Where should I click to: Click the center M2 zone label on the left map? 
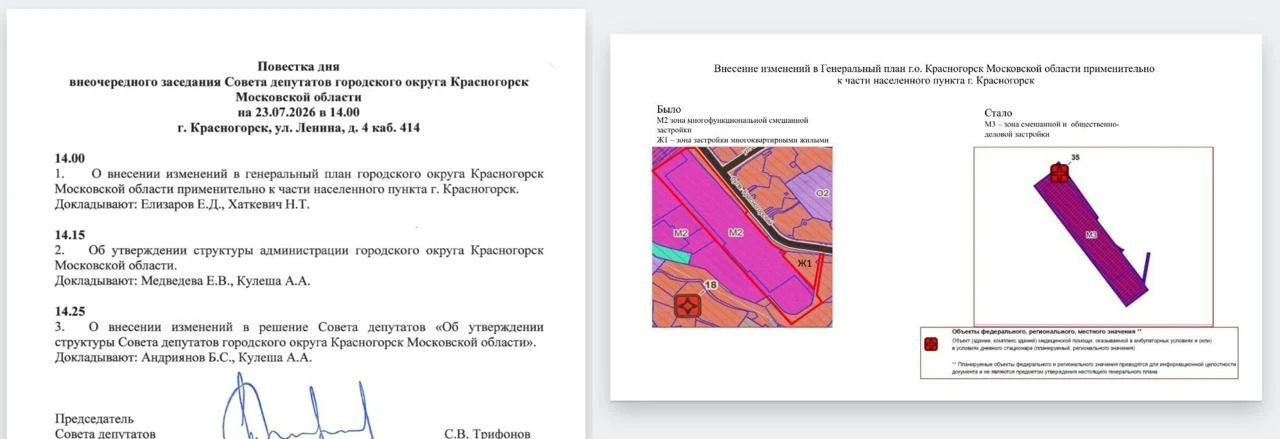click(x=736, y=232)
